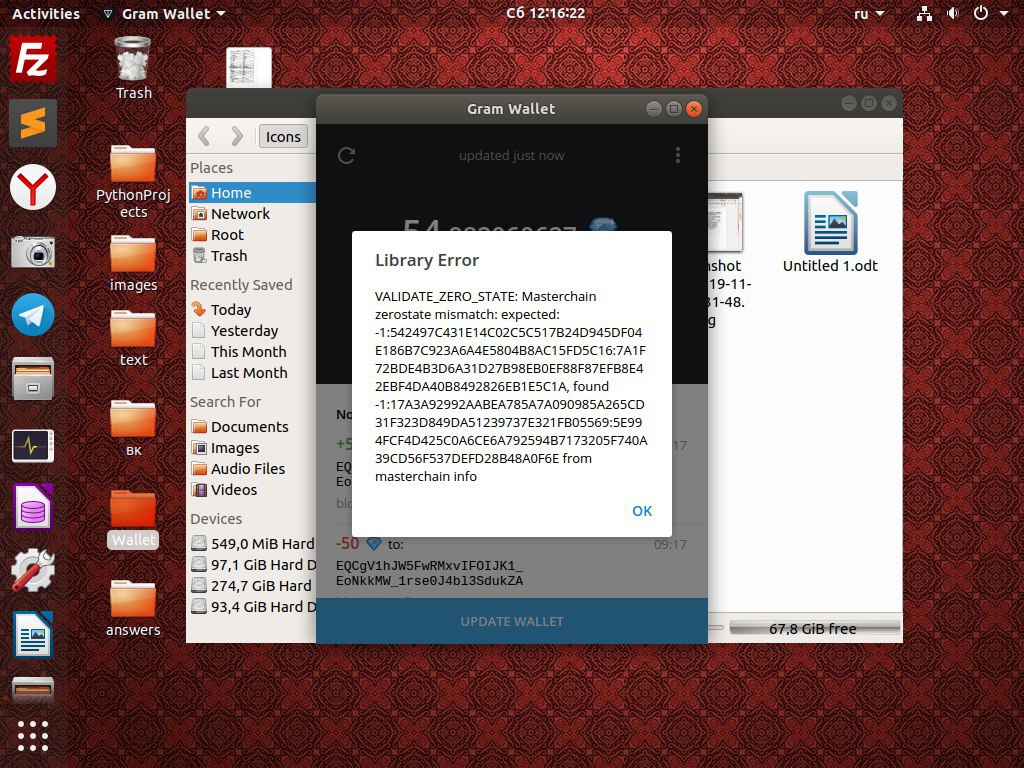Open FileZilla from the dock
Screen dimensions: 1024x768
(x=33, y=59)
